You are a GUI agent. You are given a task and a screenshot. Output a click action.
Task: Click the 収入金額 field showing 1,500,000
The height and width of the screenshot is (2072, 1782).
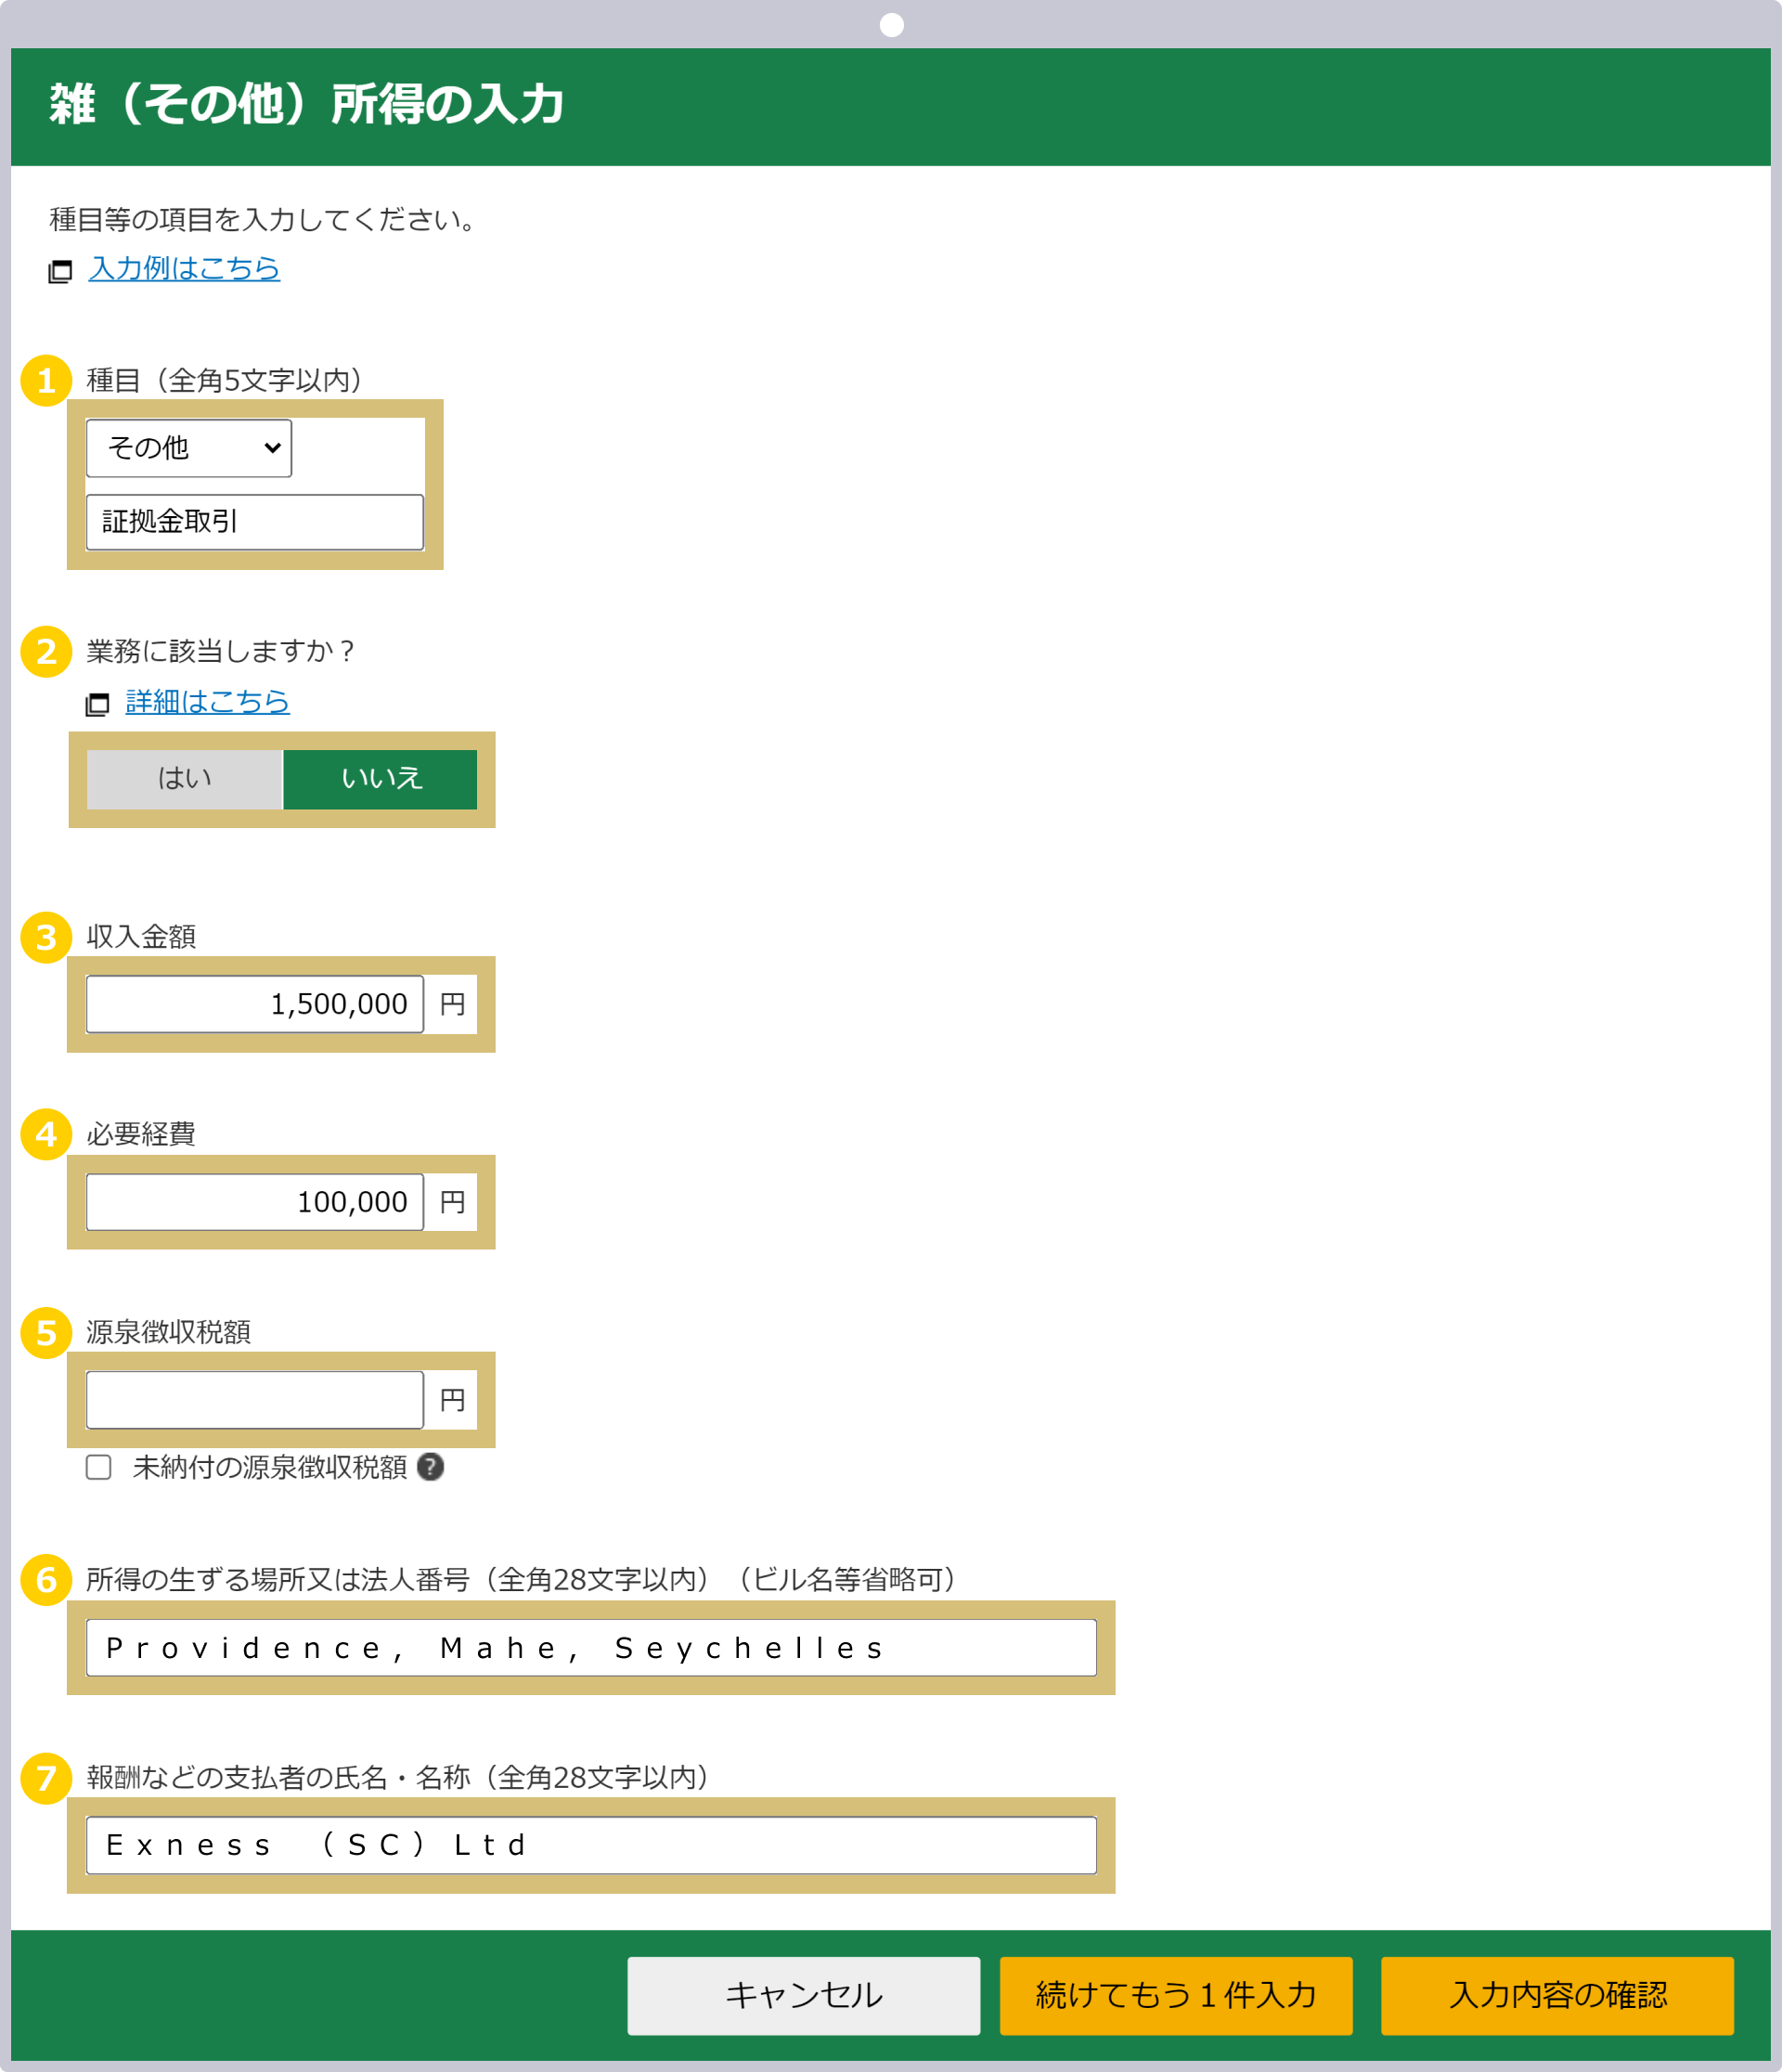click(255, 1004)
